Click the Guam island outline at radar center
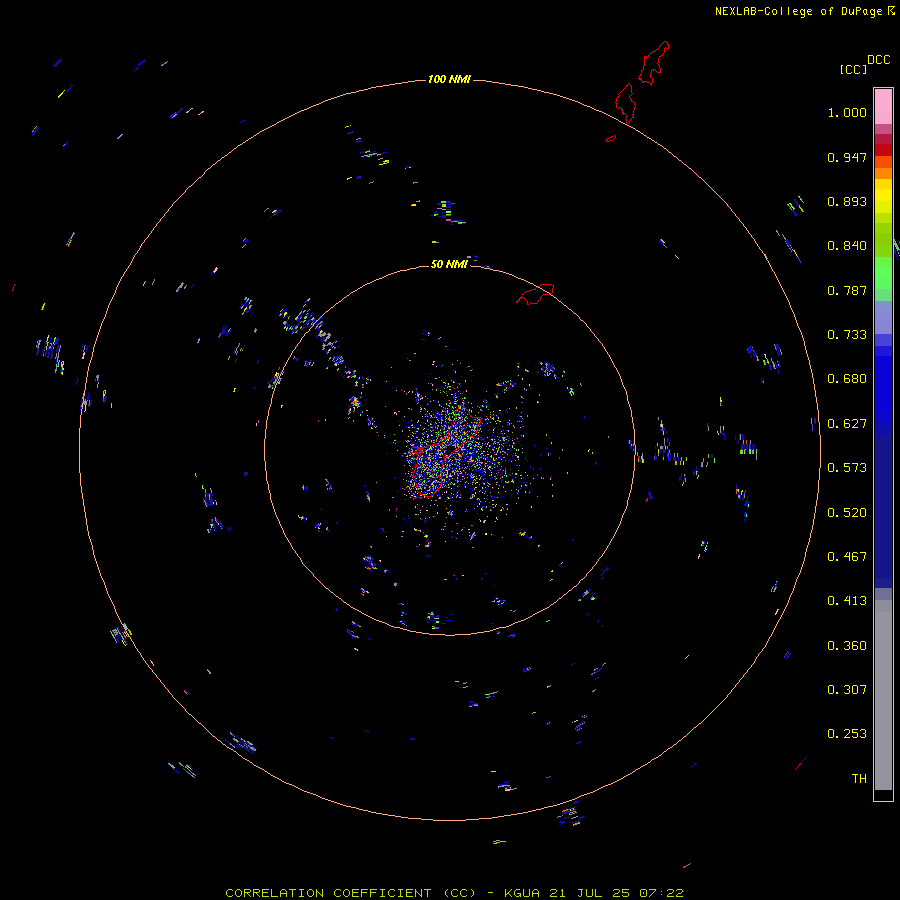Image resolution: width=900 pixels, height=900 pixels. click(x=444, y=451)
